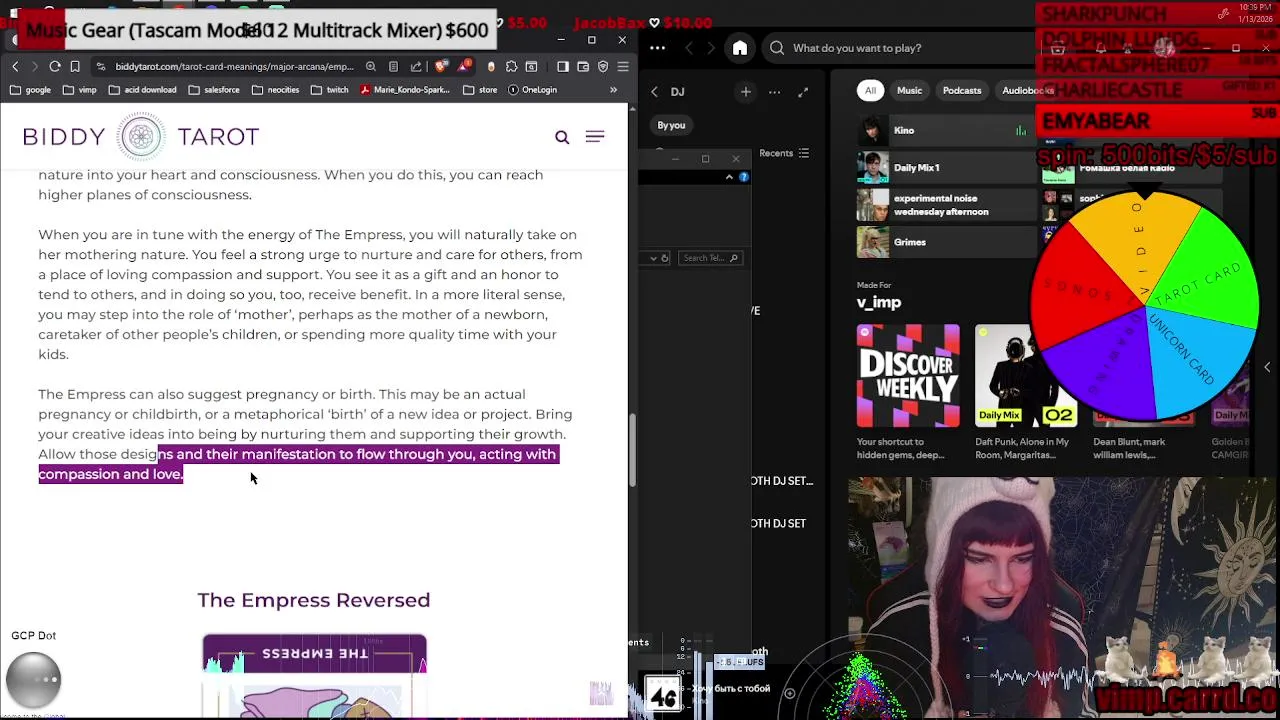Share this page from the address bar

[416, 66]
